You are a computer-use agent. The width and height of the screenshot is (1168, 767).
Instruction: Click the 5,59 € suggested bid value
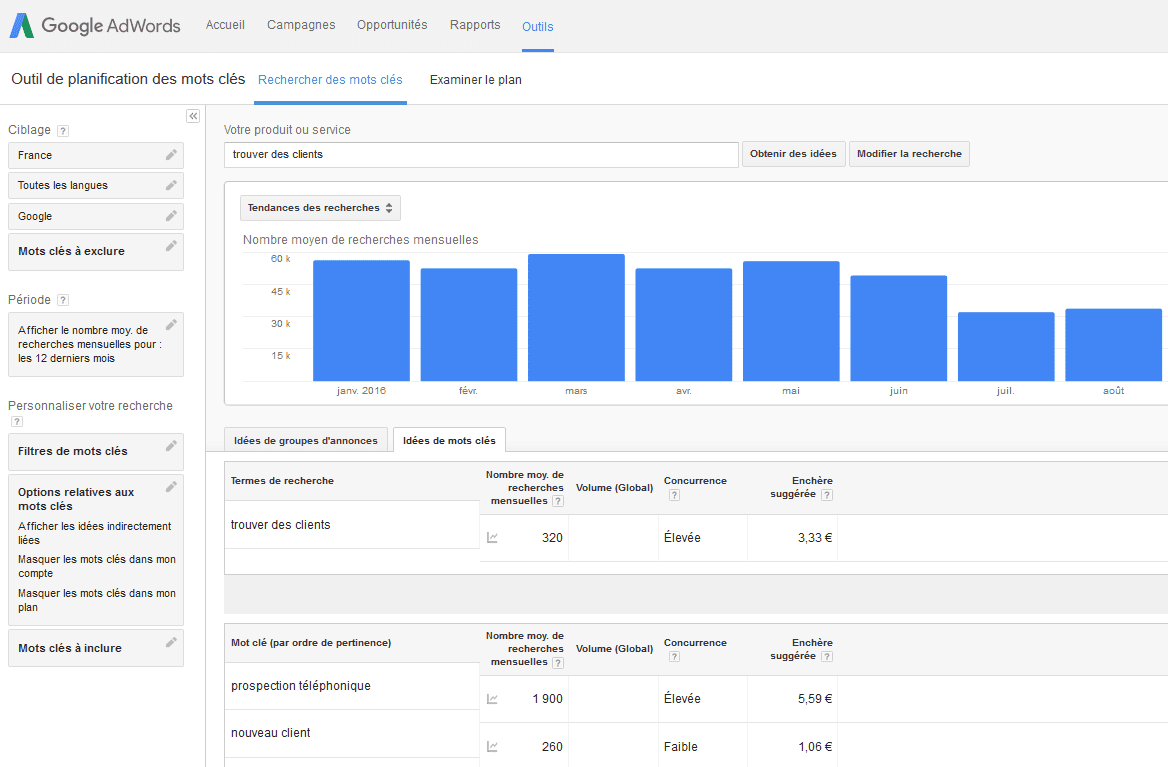click(815, 698)
